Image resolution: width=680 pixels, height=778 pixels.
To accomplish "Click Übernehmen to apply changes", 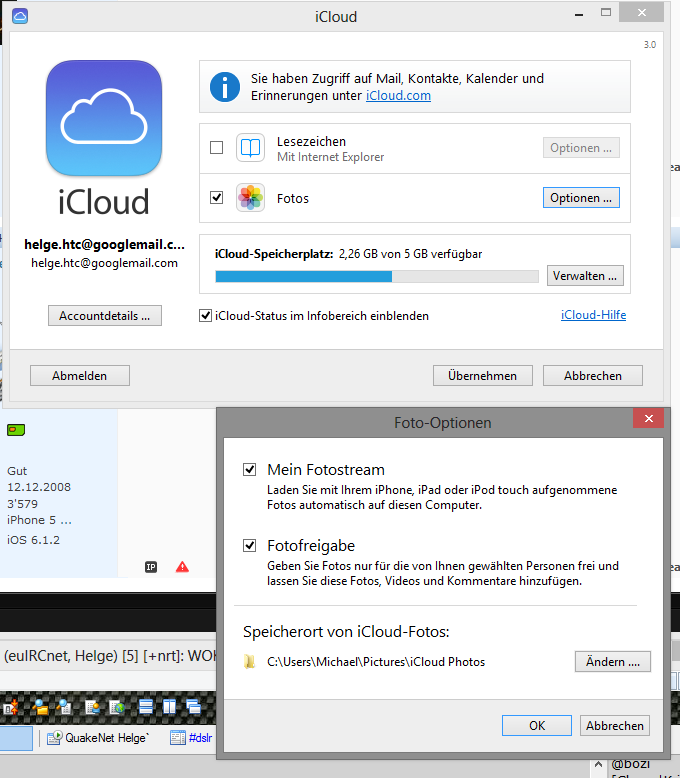I will pos(483,376).
